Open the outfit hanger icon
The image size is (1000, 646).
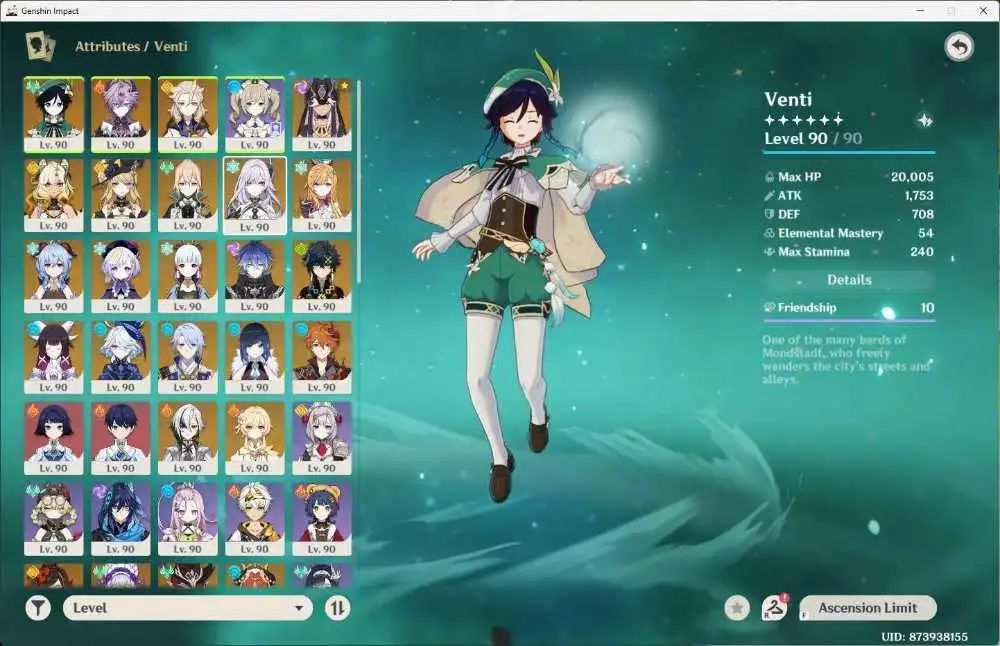[x=774, y=608]
